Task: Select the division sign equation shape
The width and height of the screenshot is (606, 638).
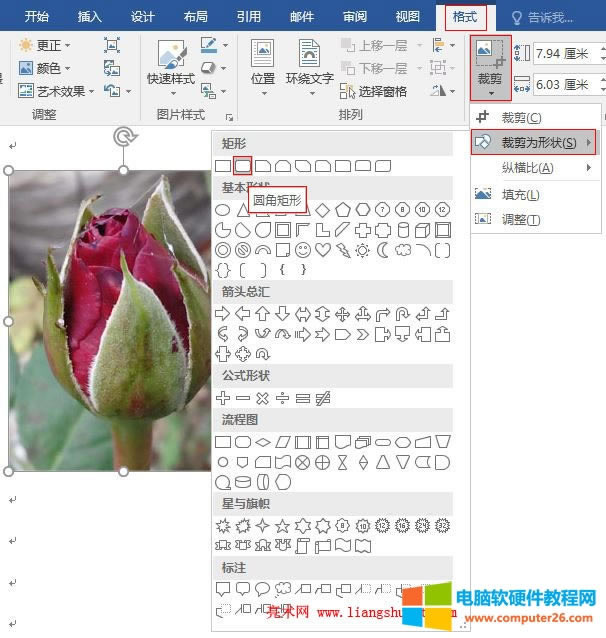Action: (x=282, y=398)
